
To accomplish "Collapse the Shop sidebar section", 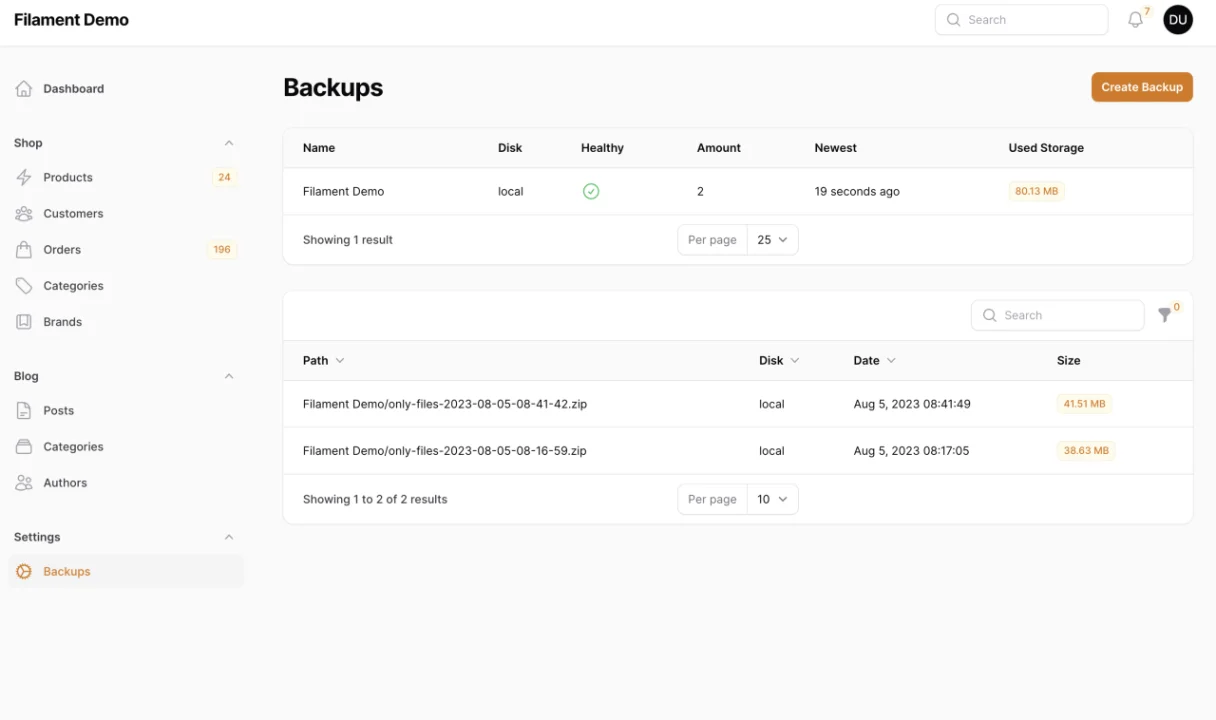I will (228, 142).
